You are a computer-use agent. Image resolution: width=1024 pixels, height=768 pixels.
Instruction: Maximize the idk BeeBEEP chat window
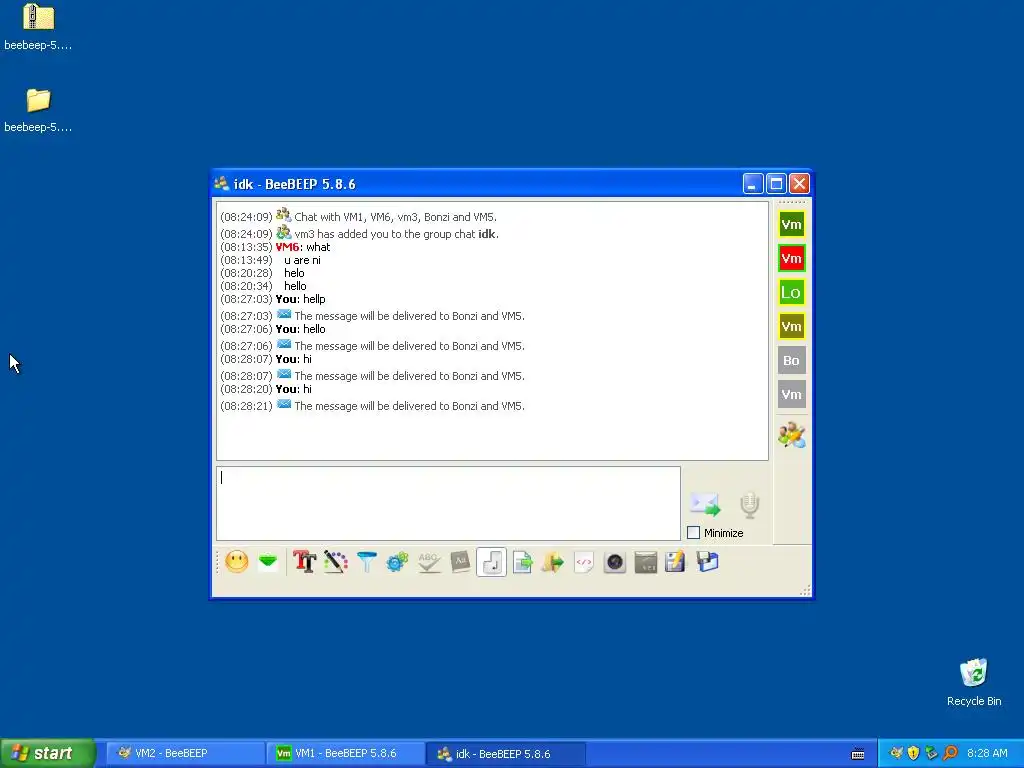pyautogui.click(x=776, y=184)
